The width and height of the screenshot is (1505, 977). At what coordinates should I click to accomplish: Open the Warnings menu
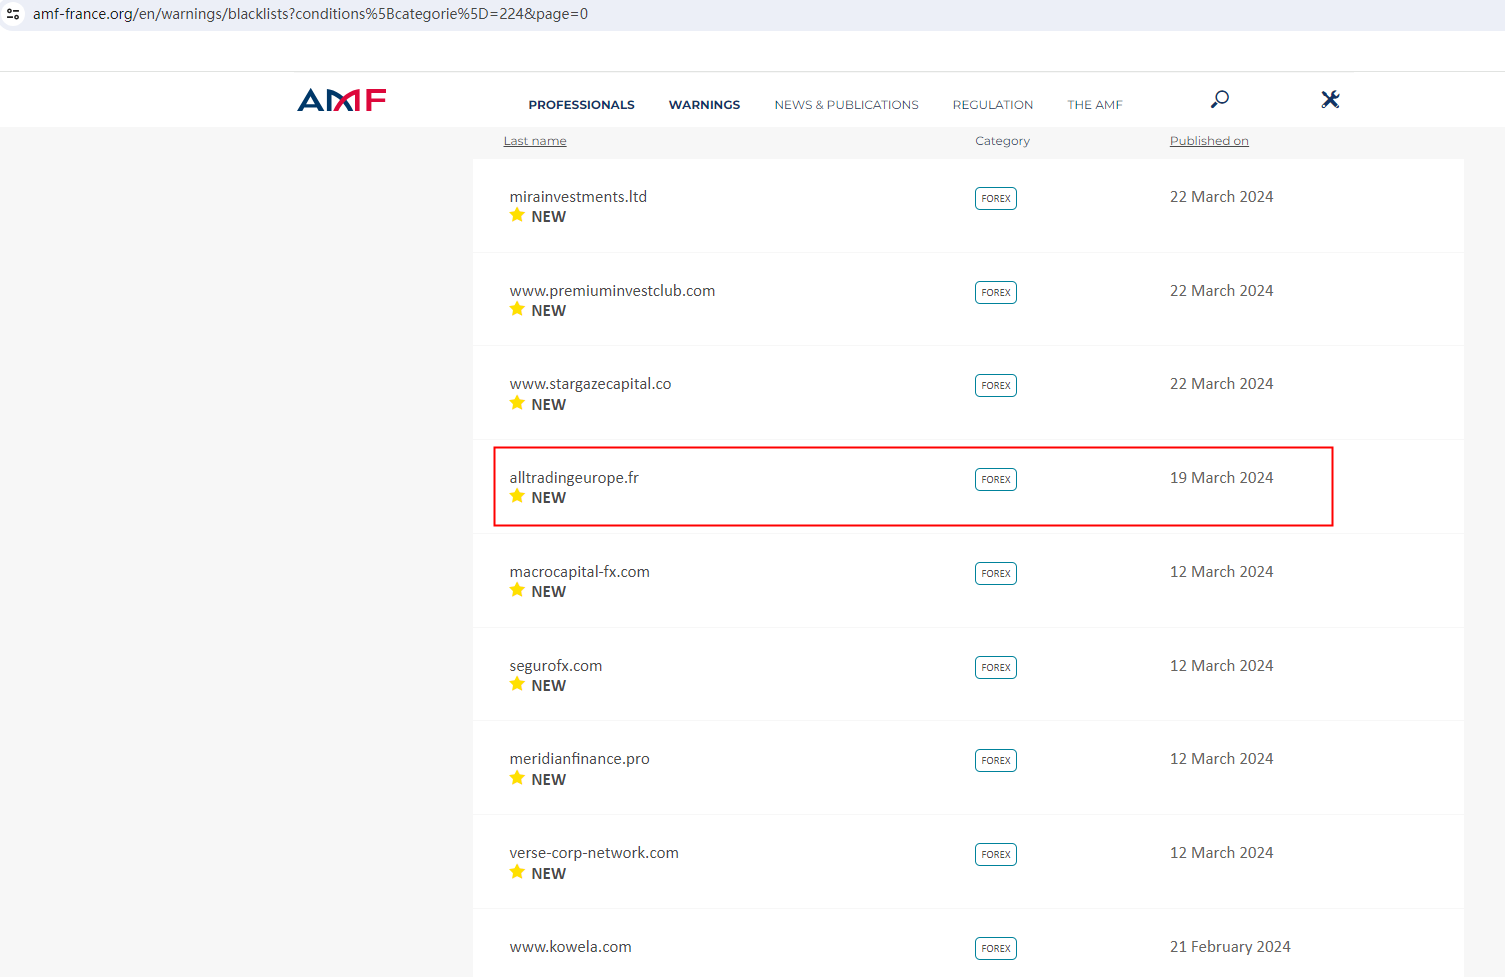tap(704, 105)
